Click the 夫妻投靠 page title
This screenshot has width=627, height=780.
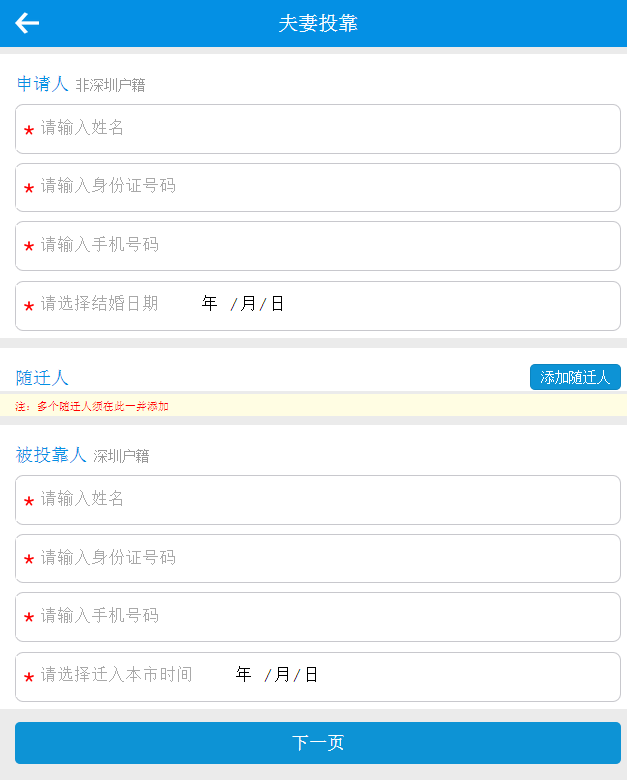[x=318, y=23]
